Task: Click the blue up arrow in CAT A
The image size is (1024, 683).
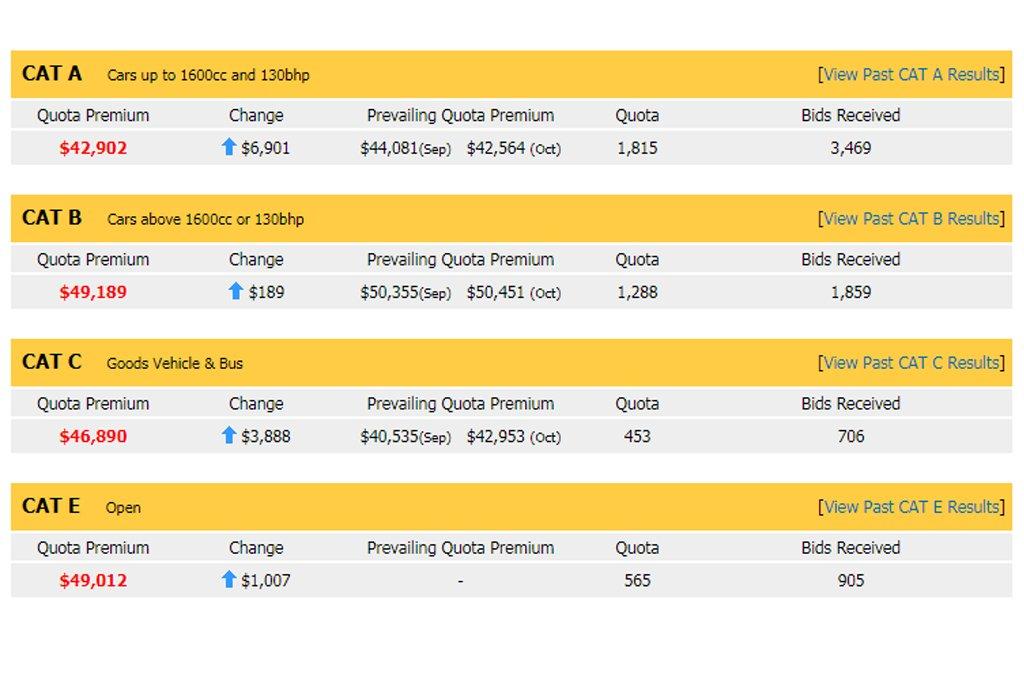Action: (228, 147)
